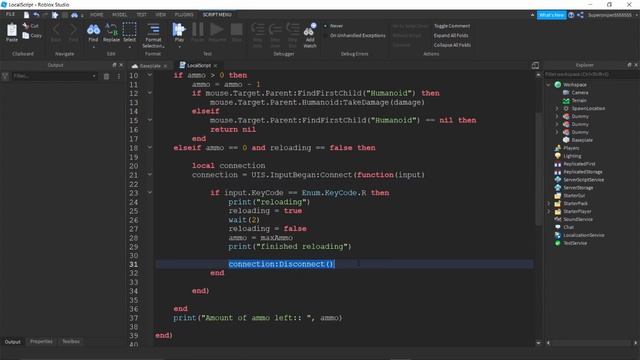Viewport: 640px width, 360px height.
Task: Select the Players service
Action: click(571, 148)
